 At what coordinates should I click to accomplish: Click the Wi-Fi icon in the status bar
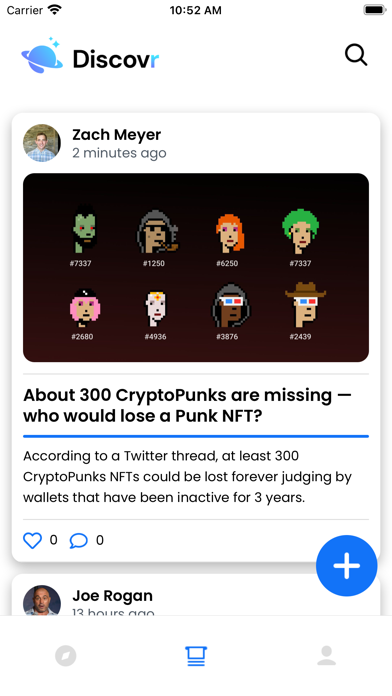tap(55, 10)
